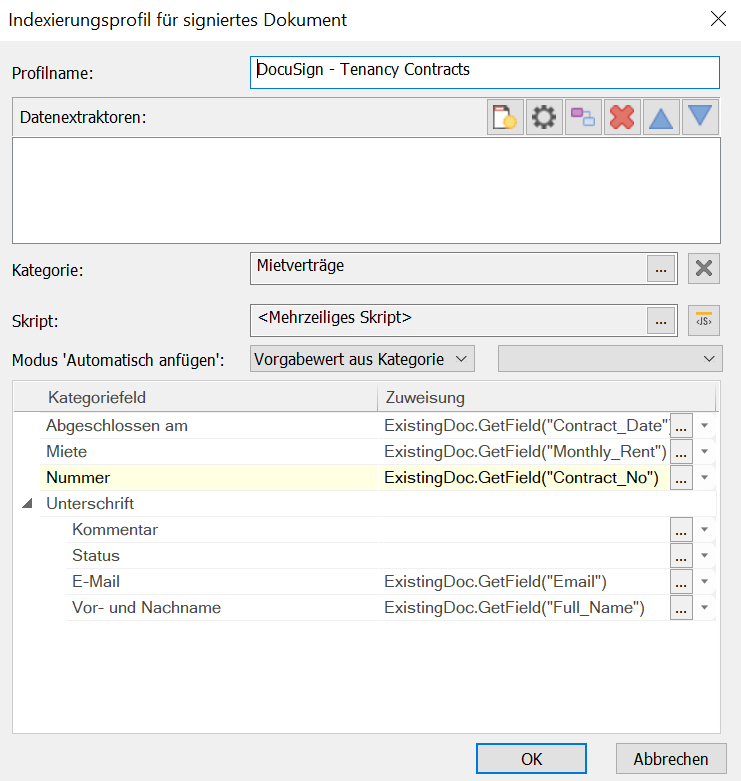The width and height of the screenshot is (741, 781).
Task: Open the JS script editor icon
Action: [704, 320]
